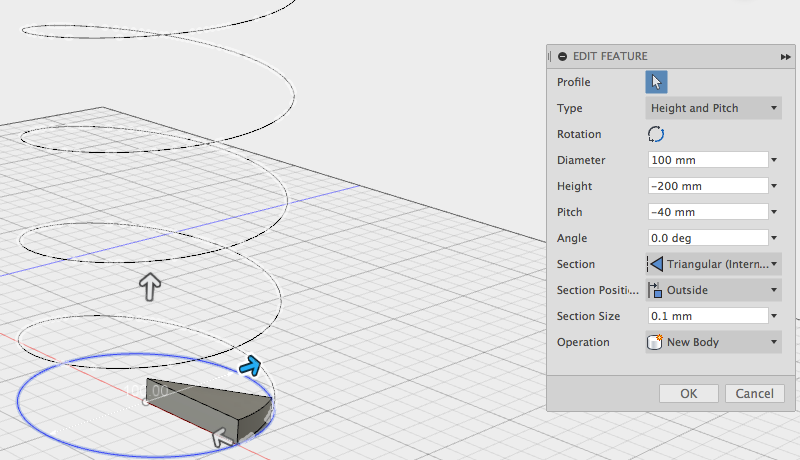Click the white arrow manipulator near the wedge
This screenshot has width=800, height=460.
(x=222, y=438)
